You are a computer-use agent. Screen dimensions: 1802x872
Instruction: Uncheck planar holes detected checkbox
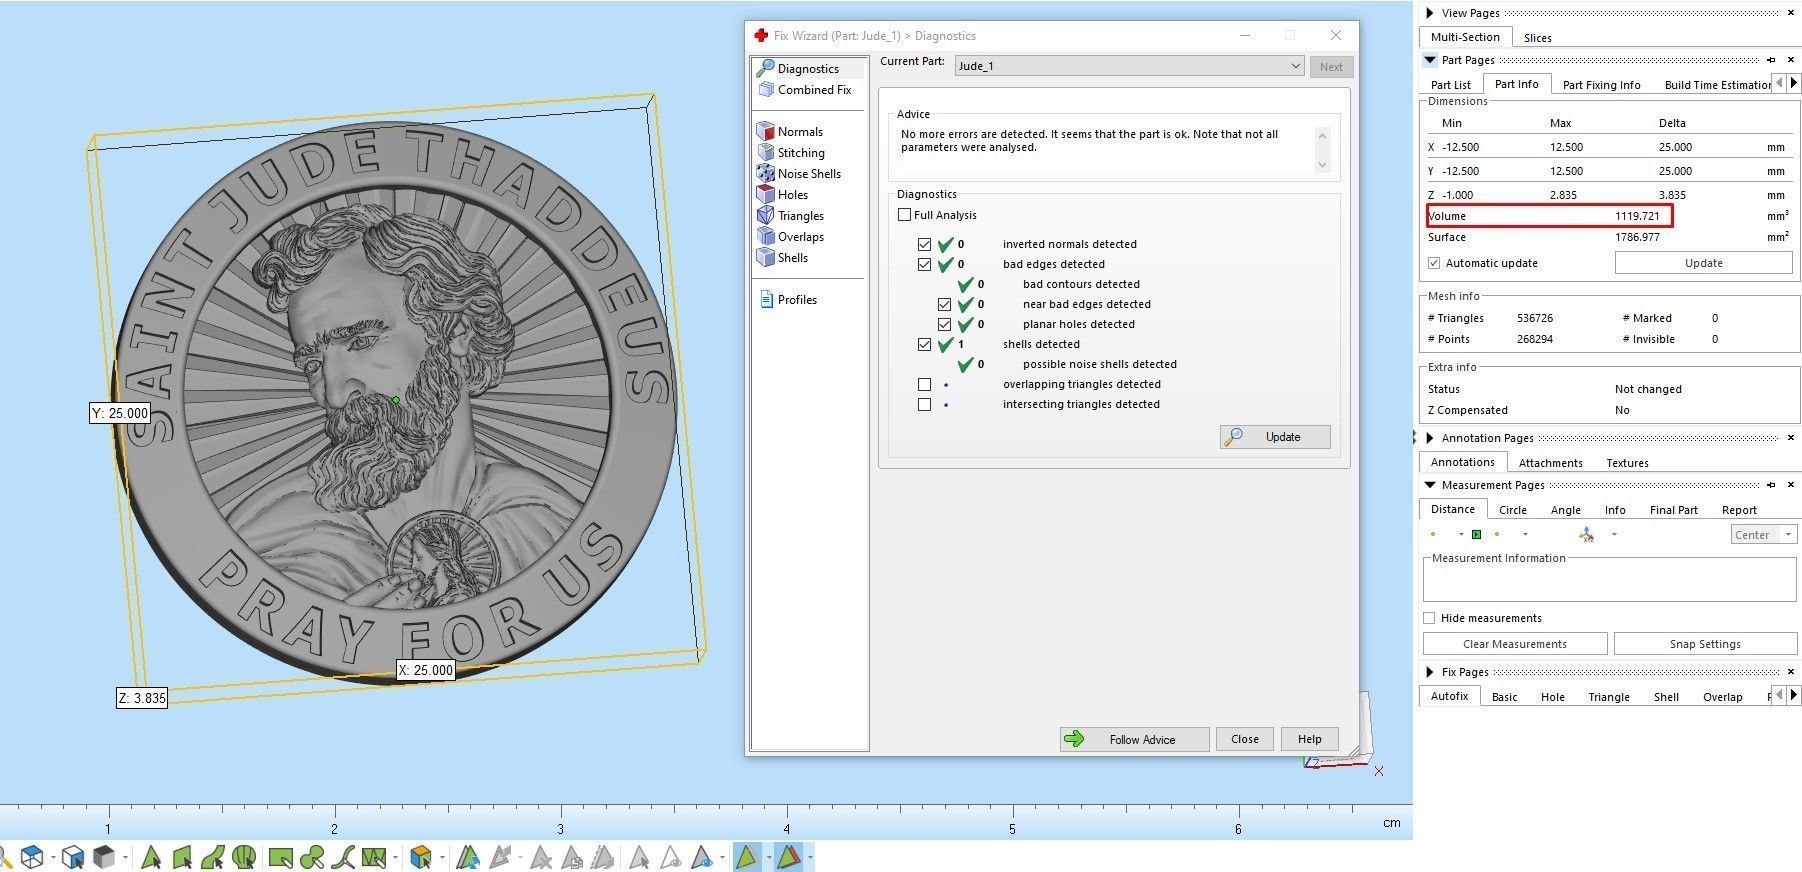[x=944, y=324]
